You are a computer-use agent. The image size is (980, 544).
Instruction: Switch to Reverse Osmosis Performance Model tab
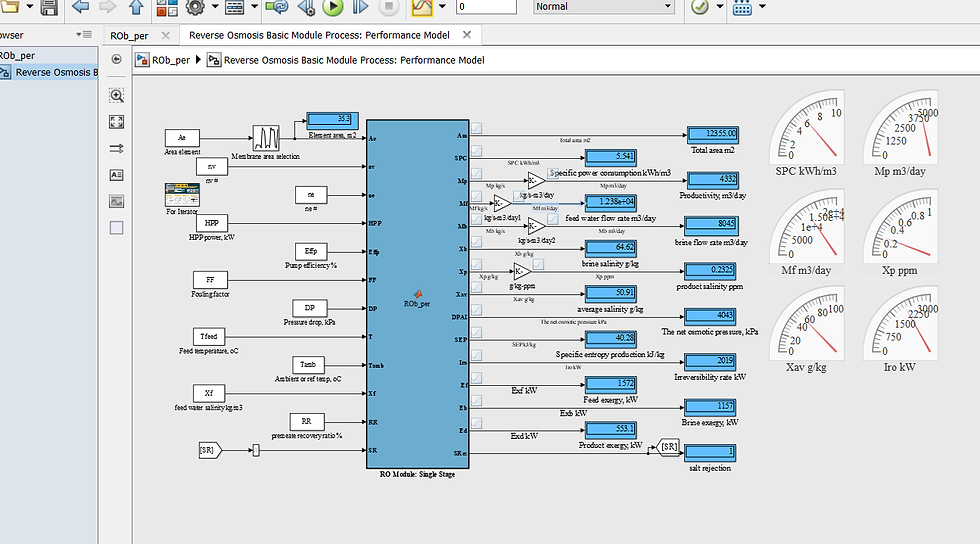point(319,35)
